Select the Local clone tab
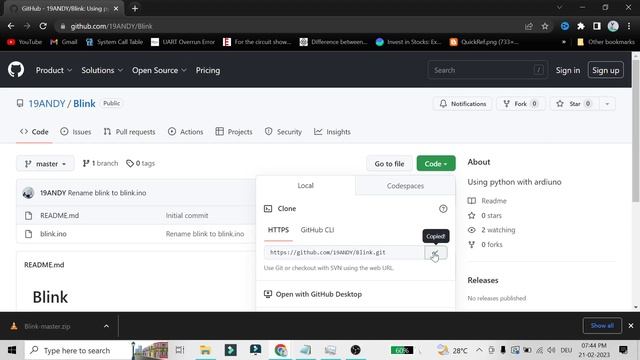Image resolution: width=640 pixels, height=360 pixels. click(305, 185)
